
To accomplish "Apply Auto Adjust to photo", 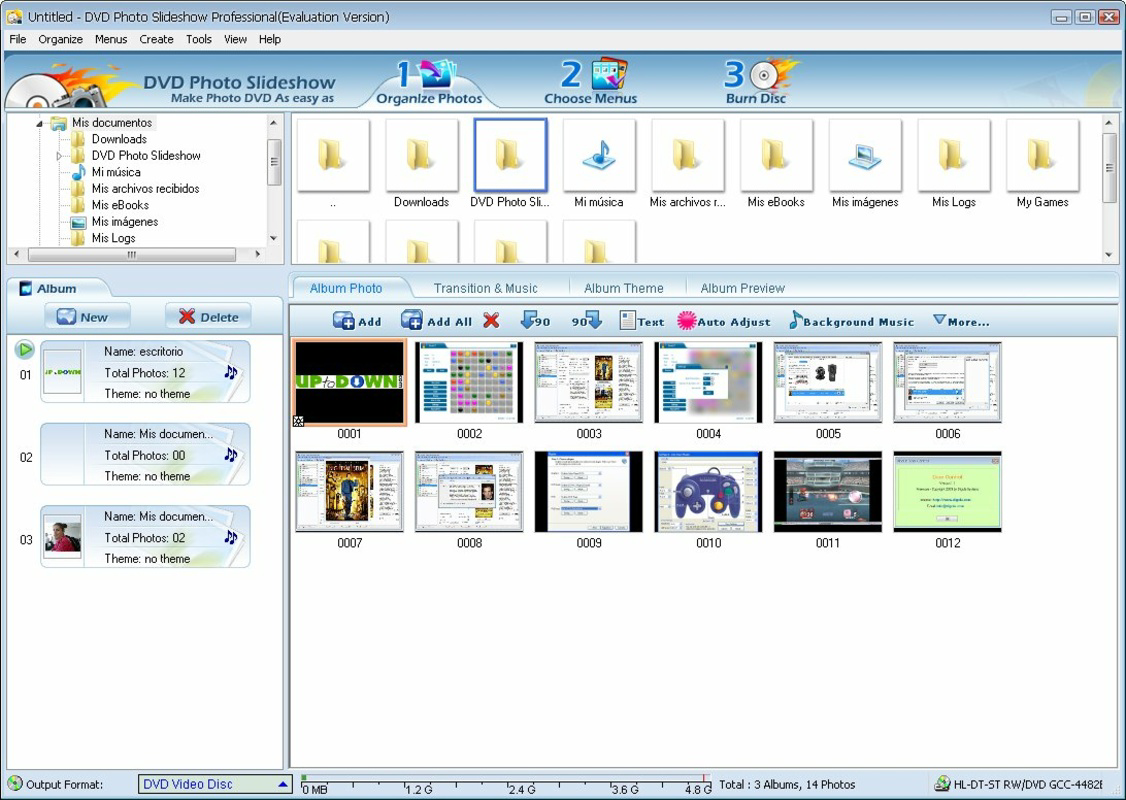I will (x=723, y=321).
